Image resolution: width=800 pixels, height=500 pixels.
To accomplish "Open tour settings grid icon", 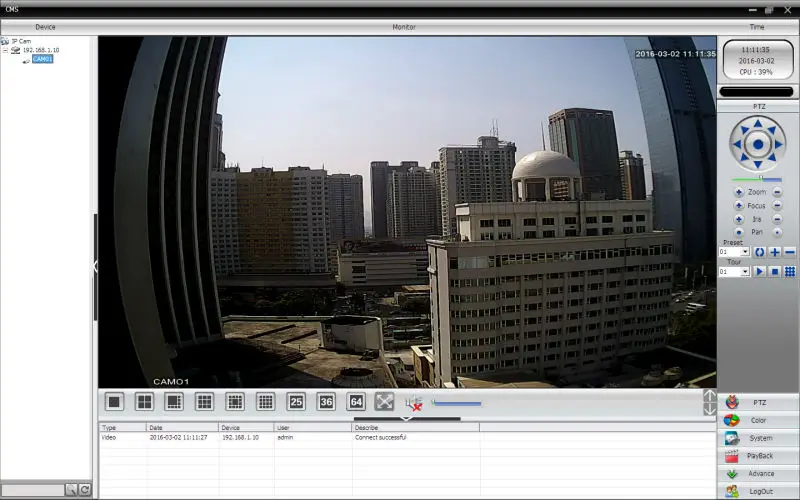I will pos(790,272).
